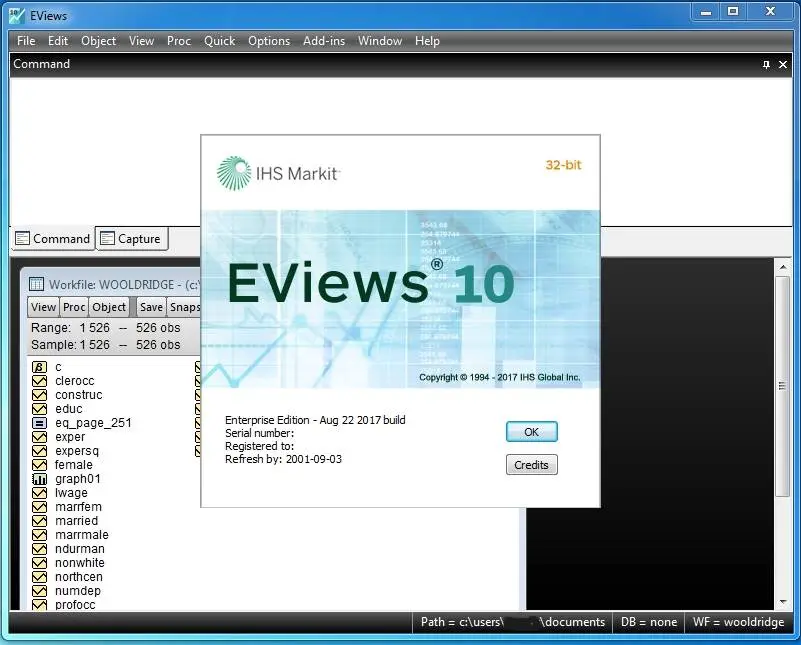The image size is (801, 645).
Task: Close the Command pane
Action: (783, 64)
